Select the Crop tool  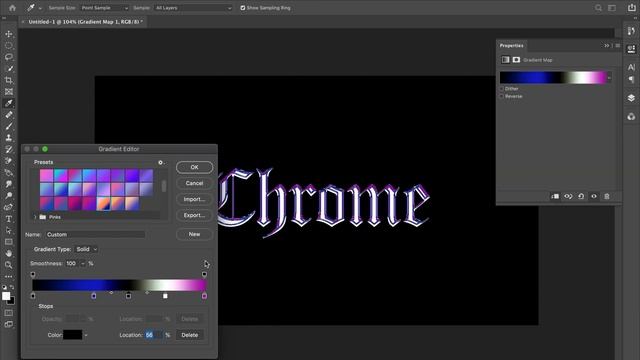click(9, 80)
